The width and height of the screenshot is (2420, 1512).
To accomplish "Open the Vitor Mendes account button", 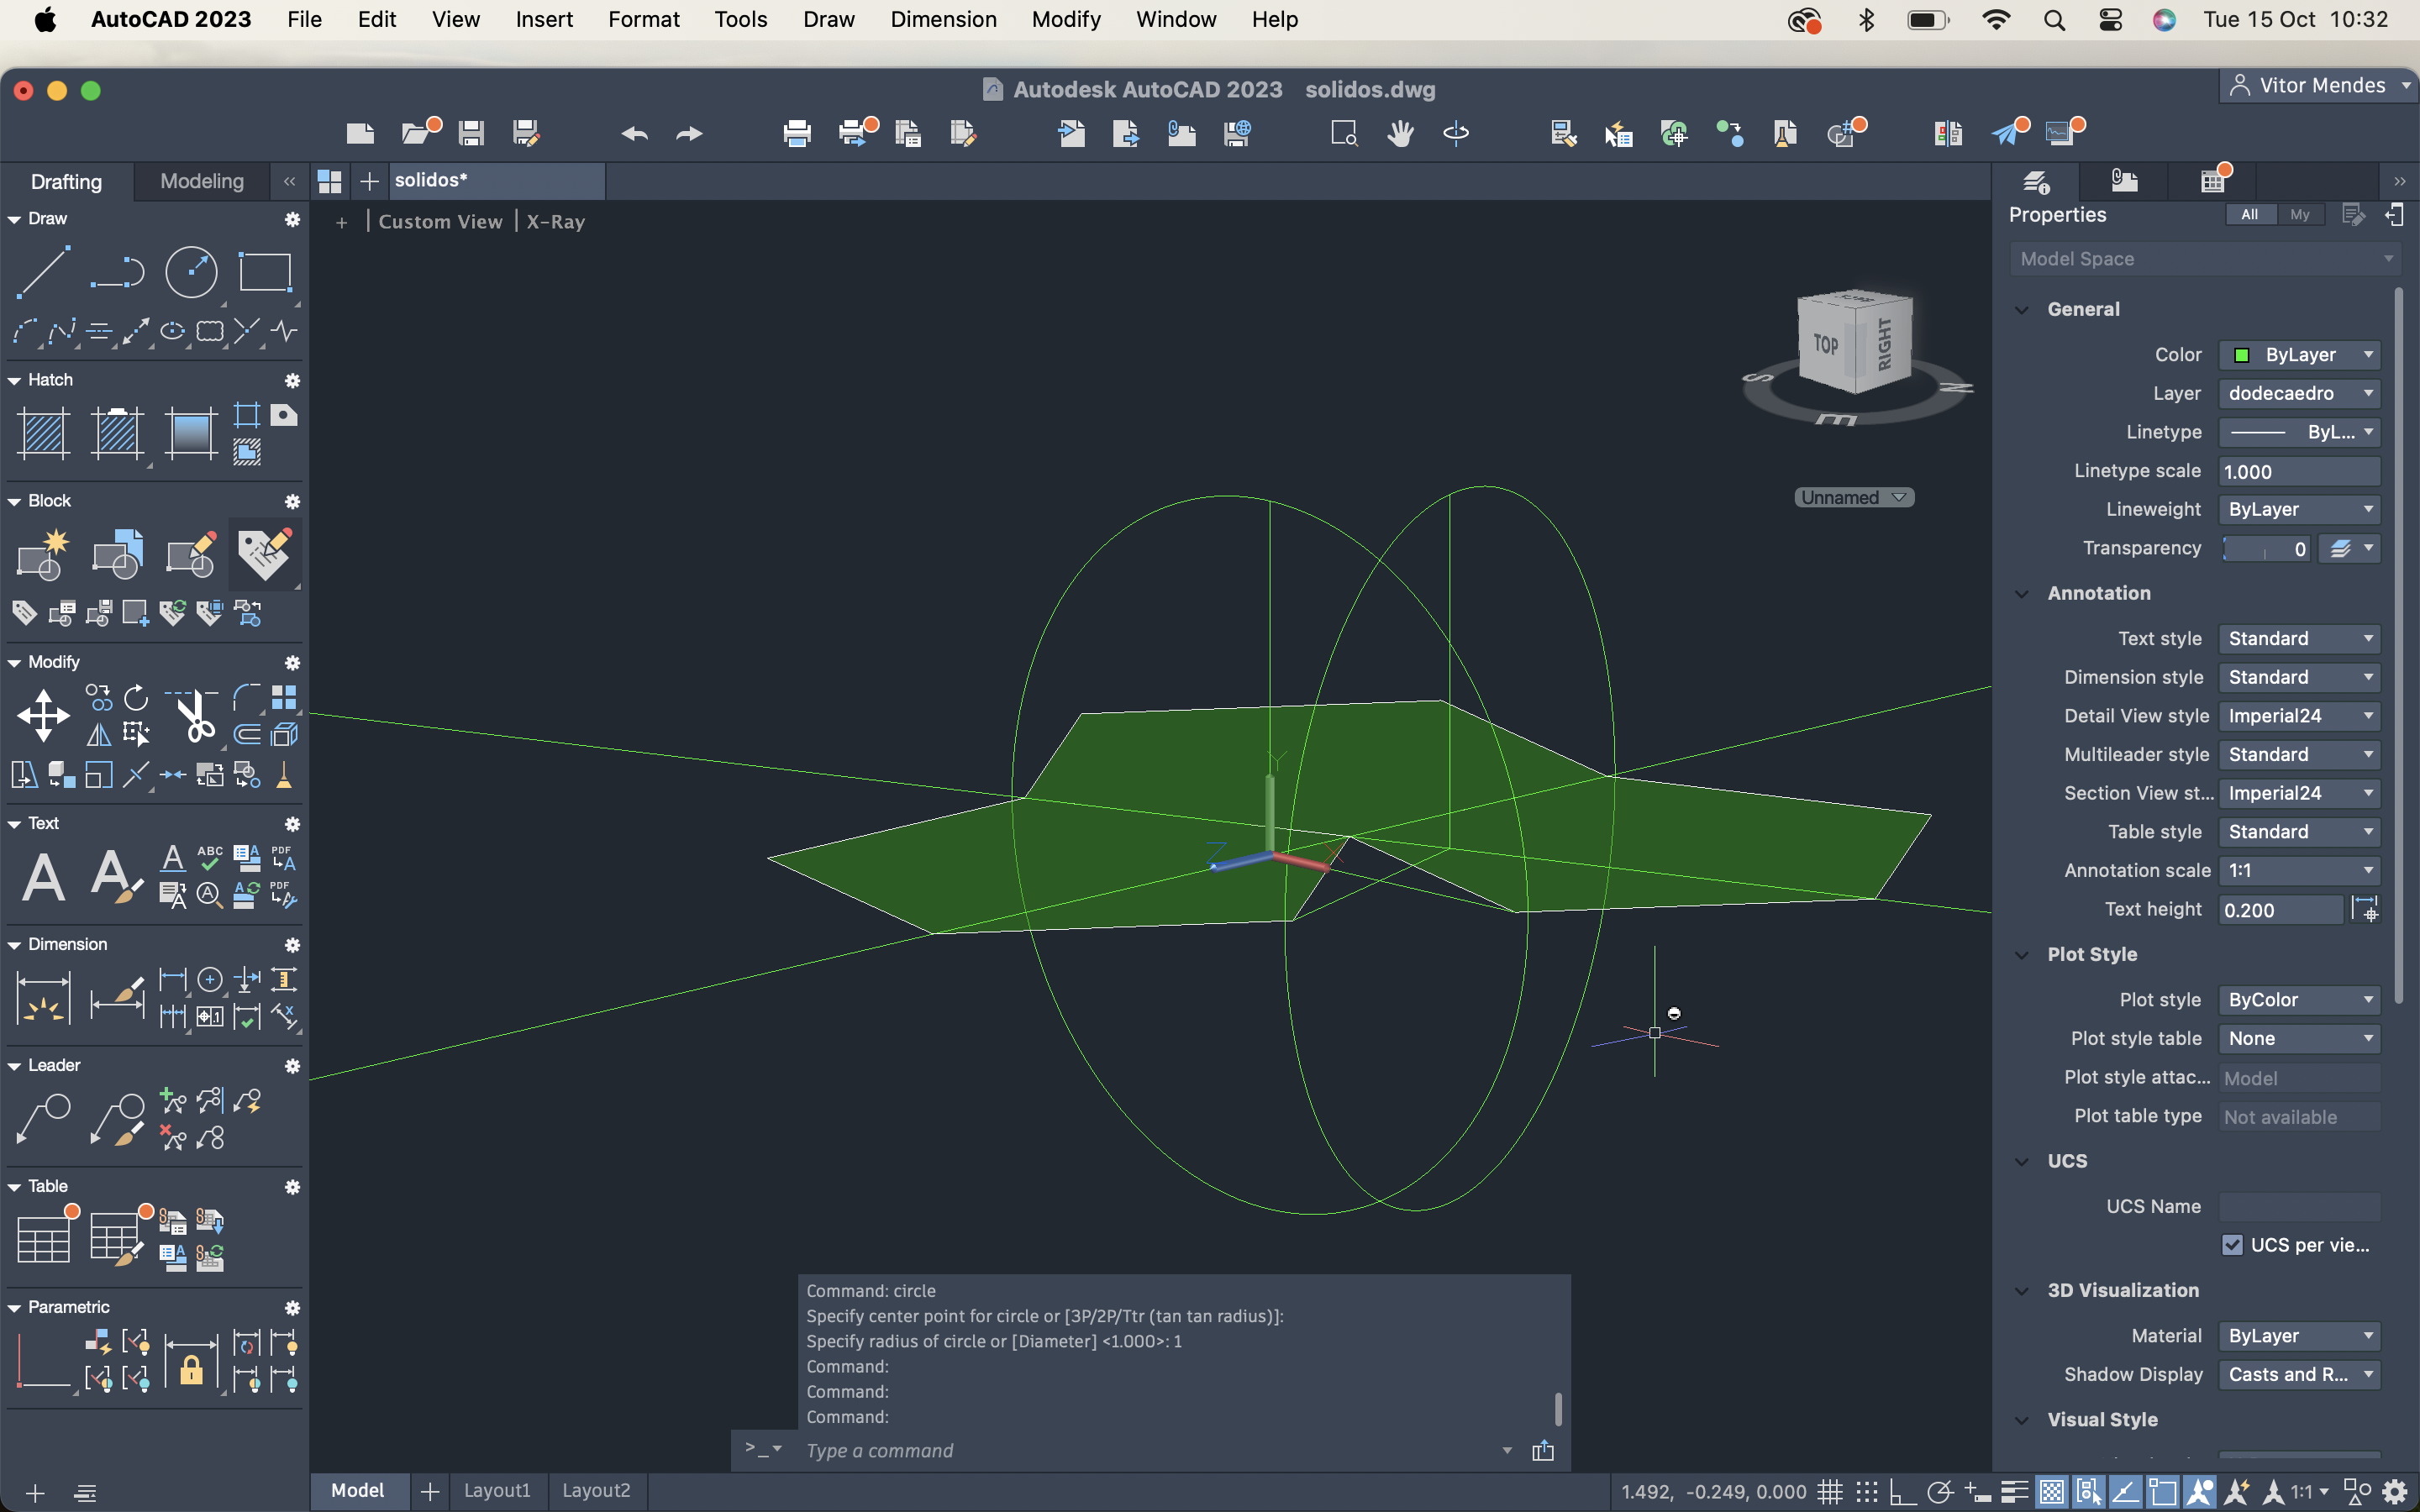I will pos(2318,85).
